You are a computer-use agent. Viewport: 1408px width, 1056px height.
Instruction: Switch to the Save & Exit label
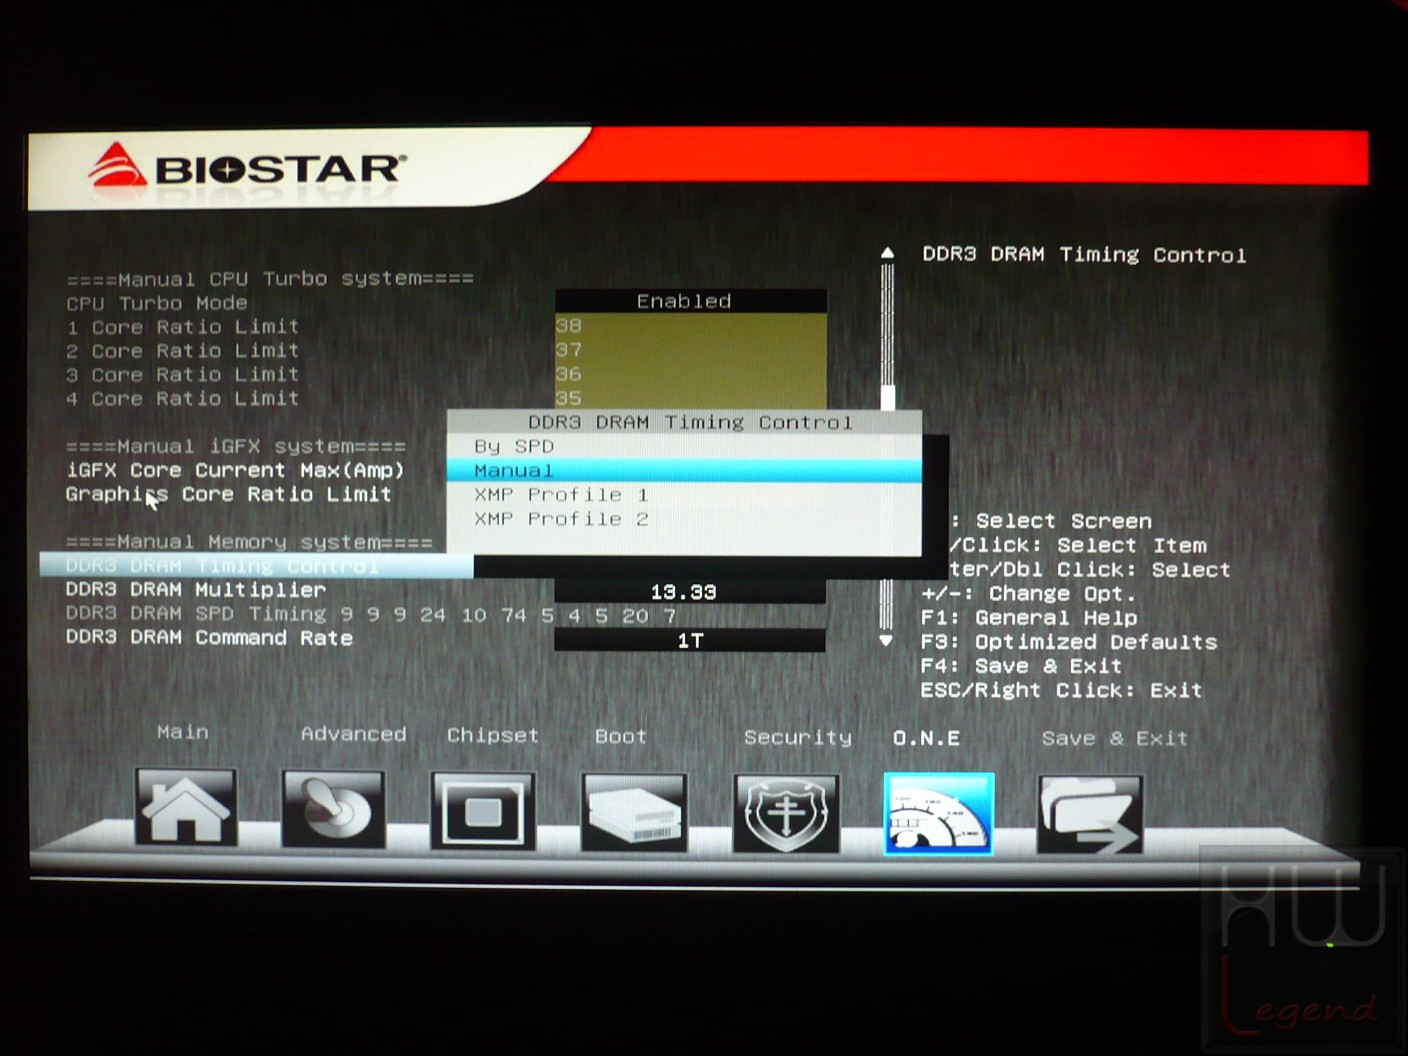pos(1115,738)
